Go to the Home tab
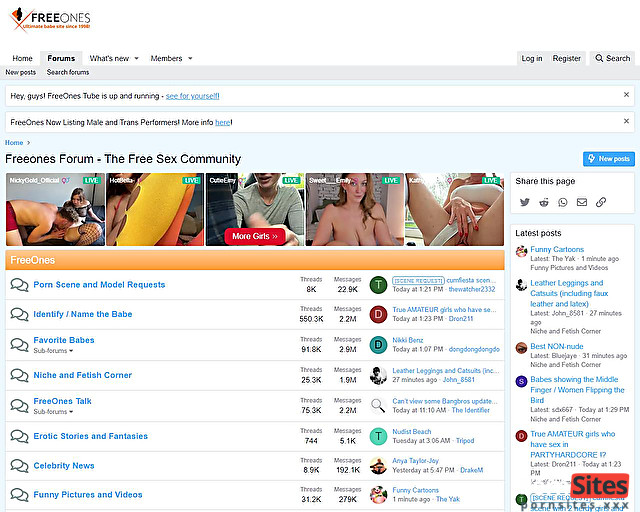The image size is (640, 512). [x=22, y=58]
